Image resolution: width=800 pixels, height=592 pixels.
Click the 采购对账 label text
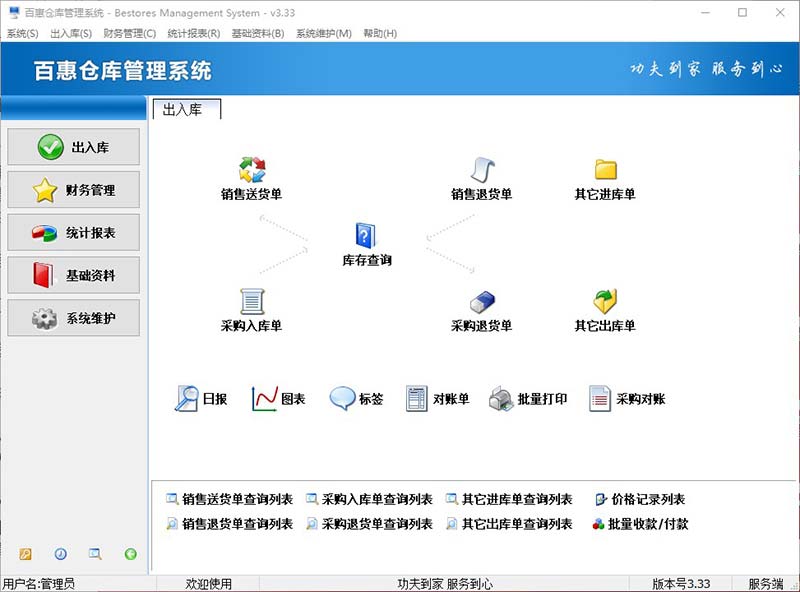pyautogui.click(x=641, y=399)
